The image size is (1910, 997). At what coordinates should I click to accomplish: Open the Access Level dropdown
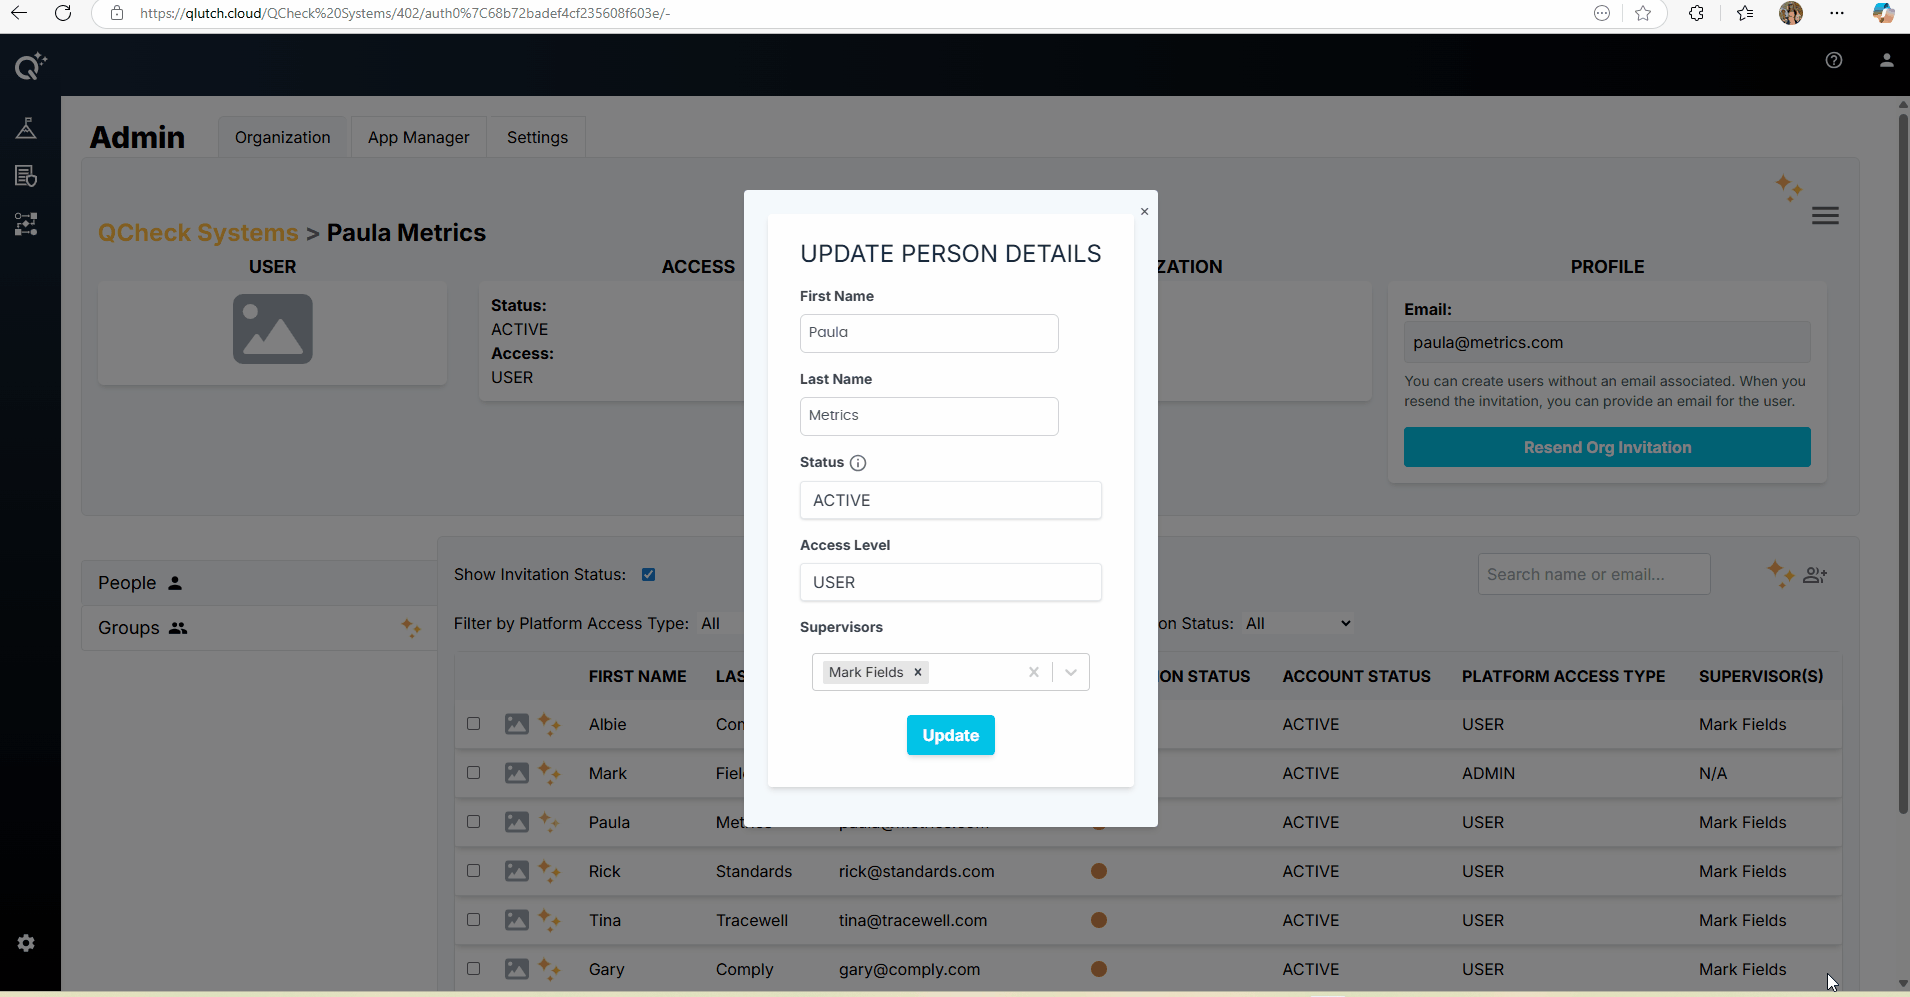coord(950,582)
